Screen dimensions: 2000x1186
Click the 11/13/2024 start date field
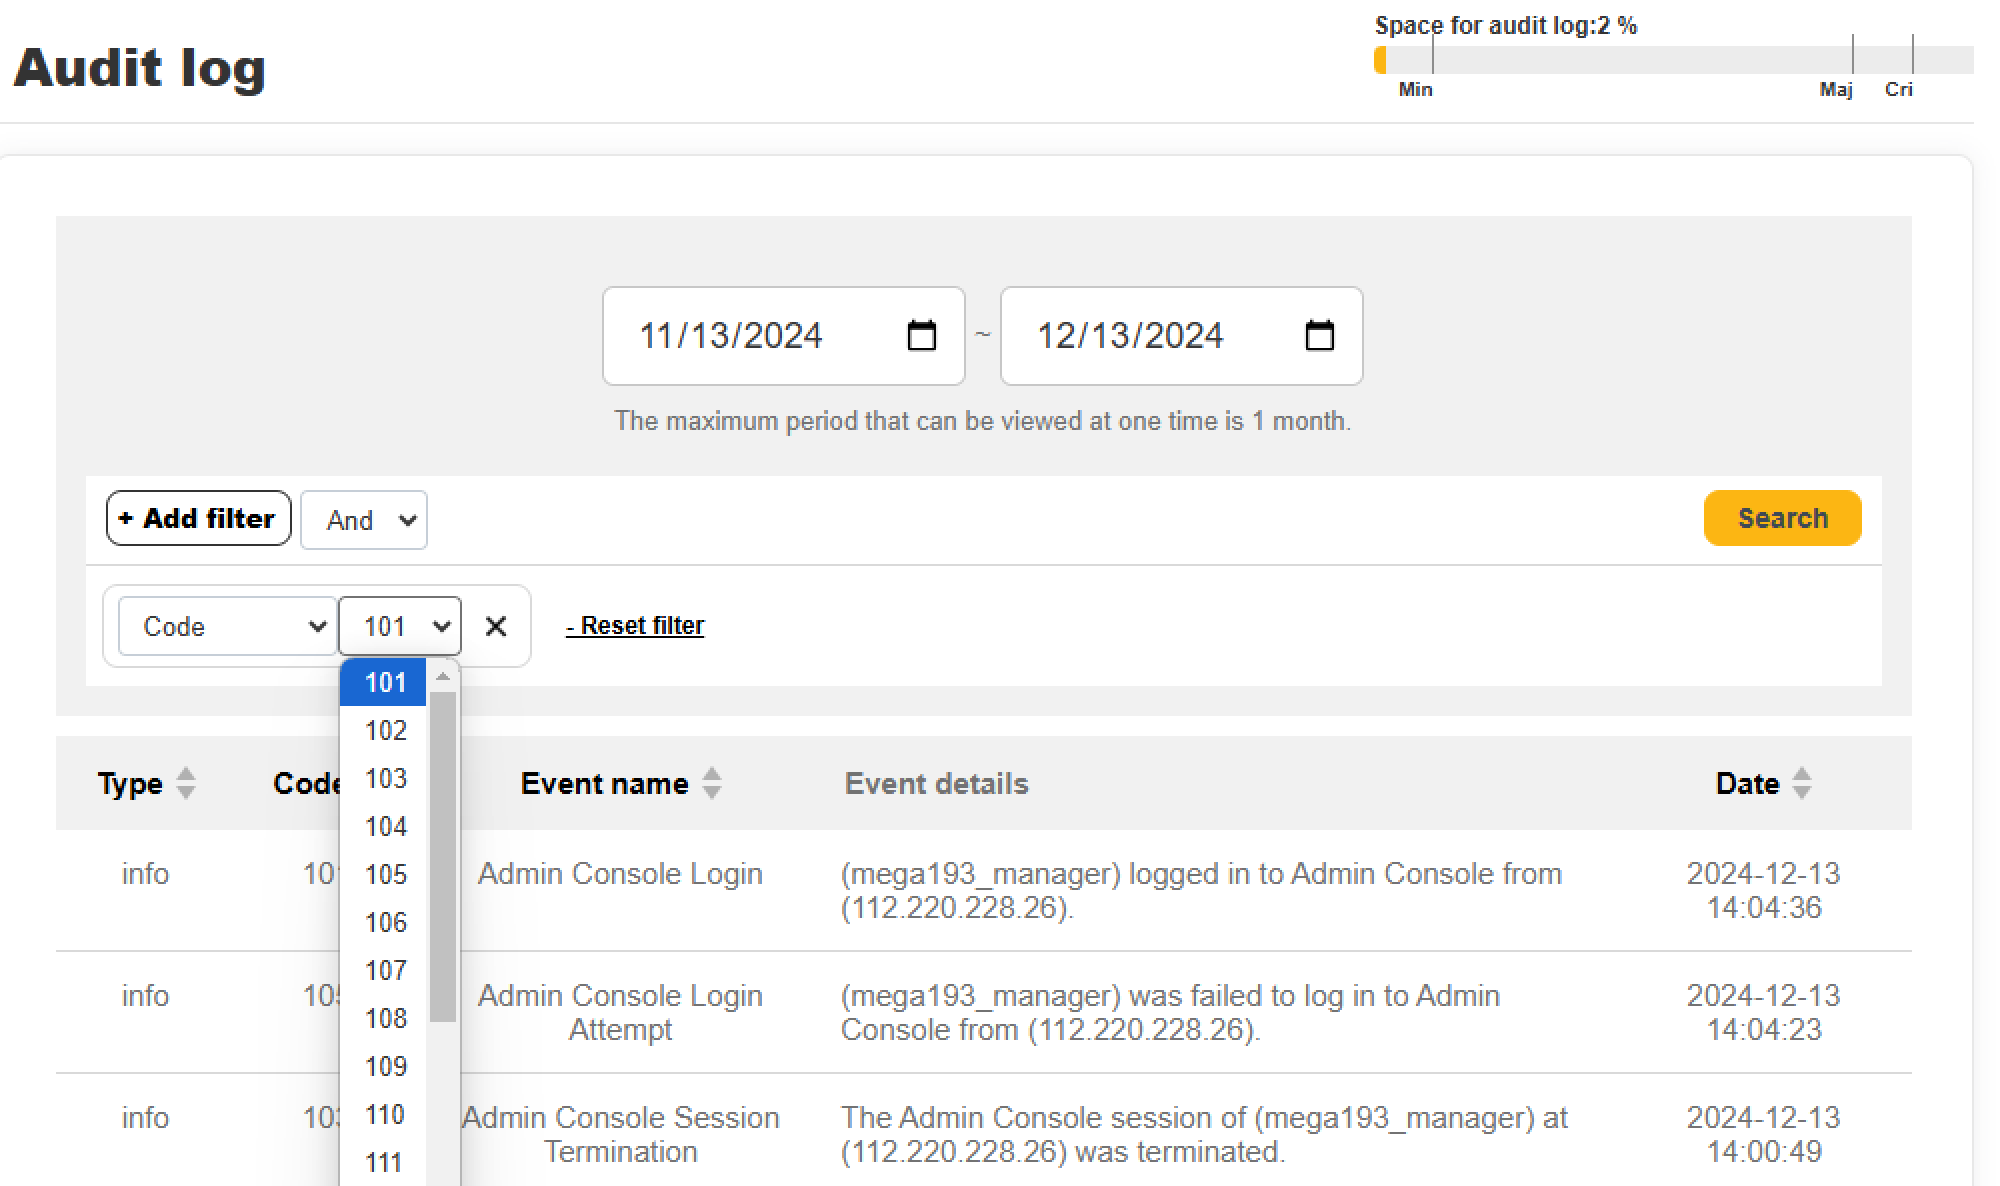[731, 336]
